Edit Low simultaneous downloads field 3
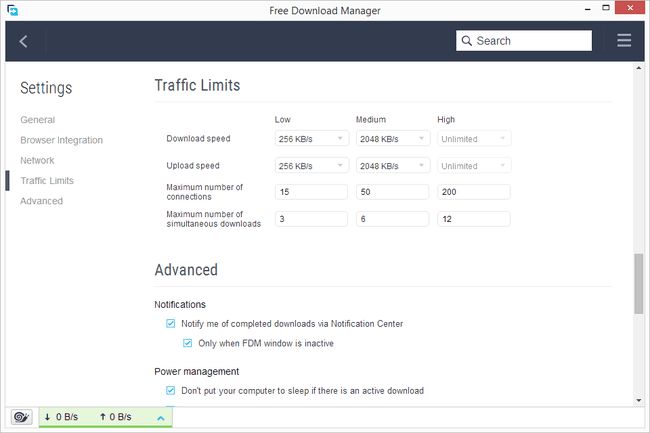Screen dimensions: 650x433 click(x=311, y=219)
